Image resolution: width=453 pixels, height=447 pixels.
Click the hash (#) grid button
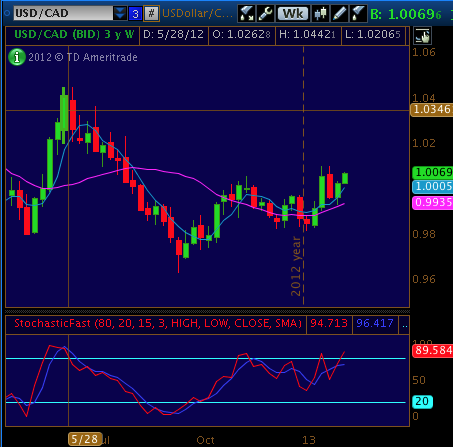click(151, 14)
